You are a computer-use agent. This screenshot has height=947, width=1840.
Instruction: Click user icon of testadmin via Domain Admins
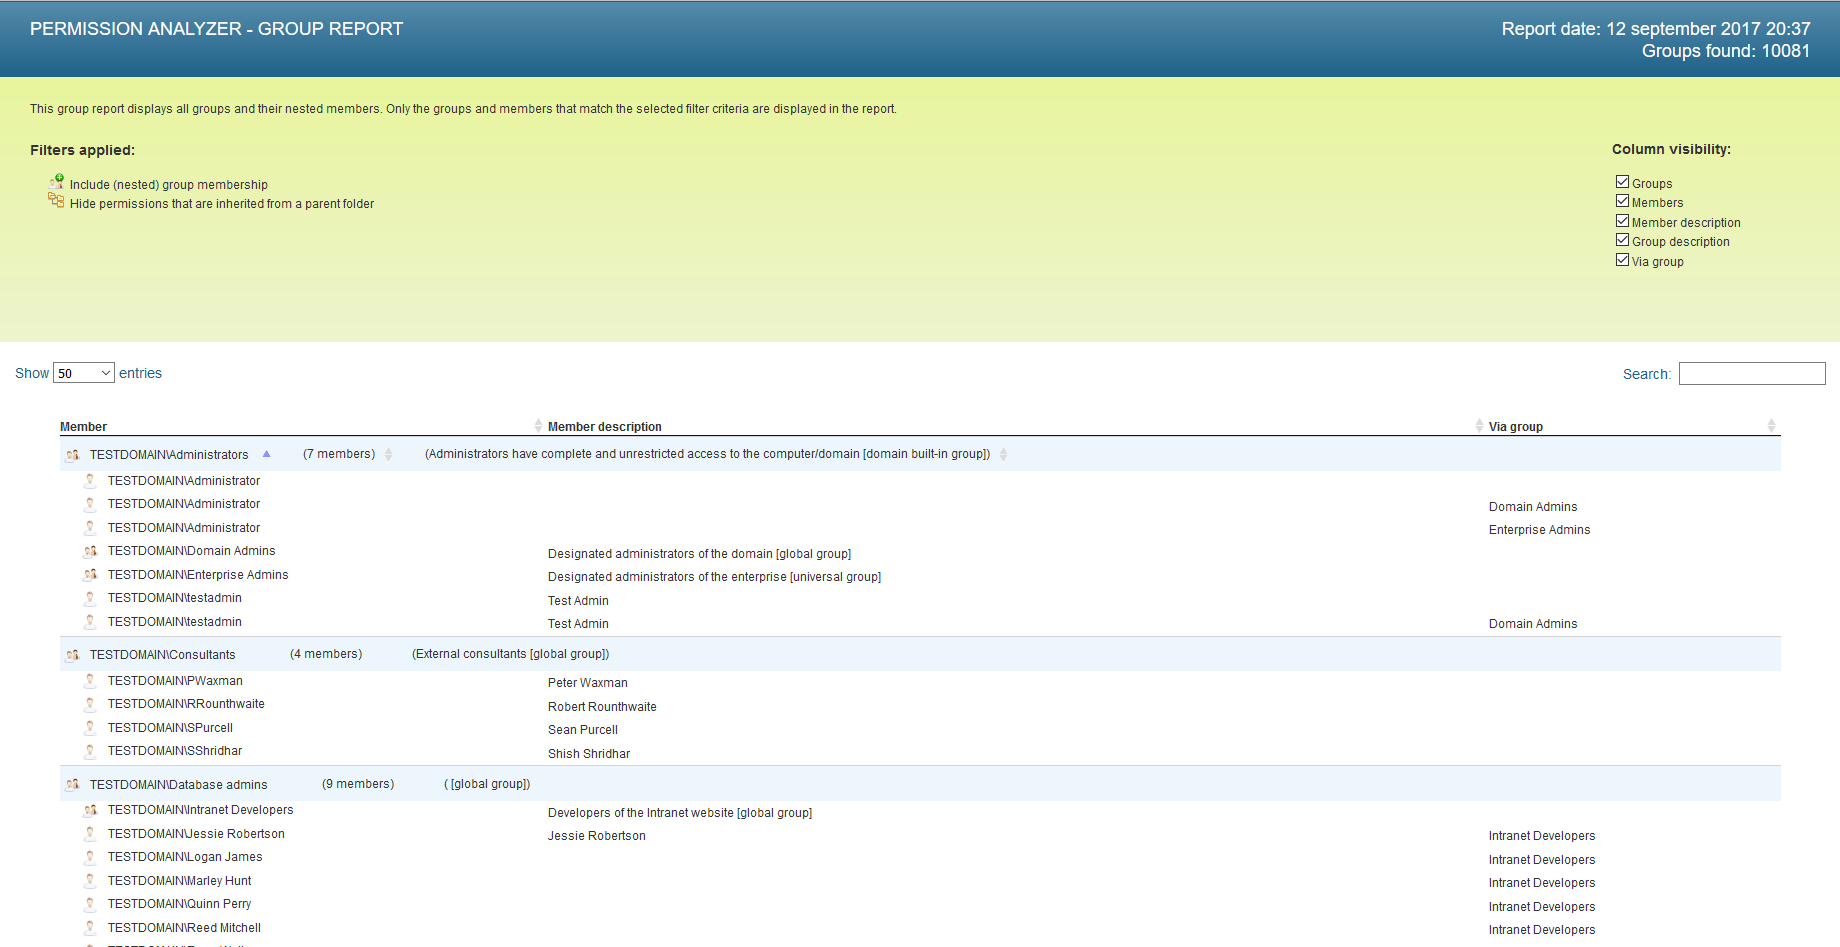90,622
